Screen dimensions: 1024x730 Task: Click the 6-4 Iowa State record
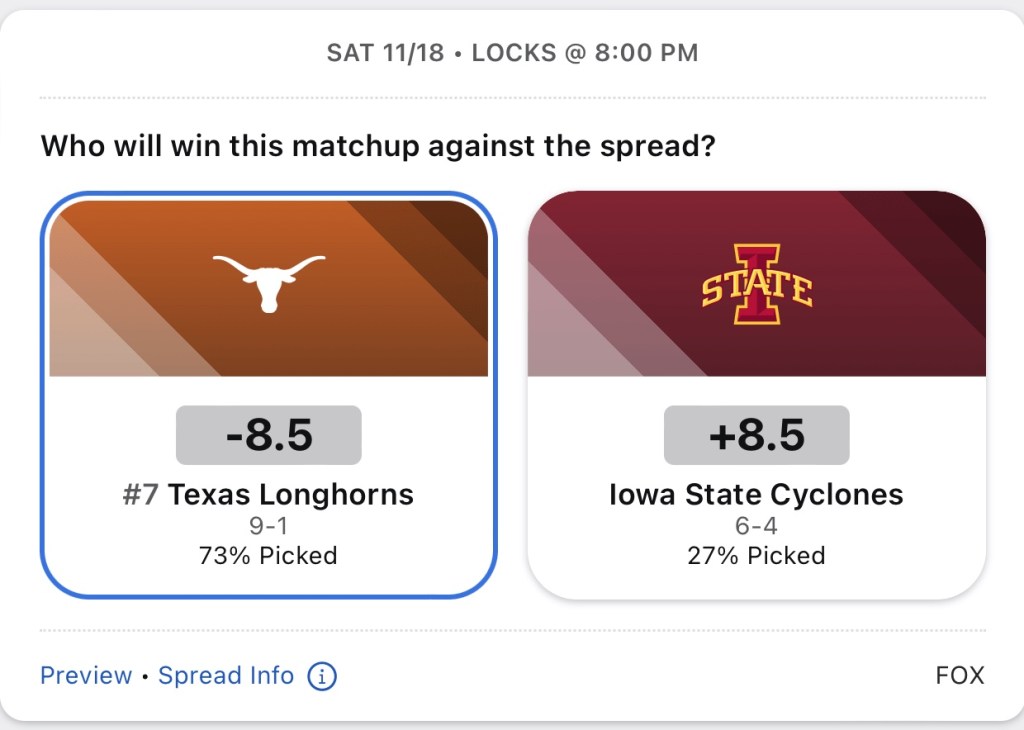click(x=756, y=526)
